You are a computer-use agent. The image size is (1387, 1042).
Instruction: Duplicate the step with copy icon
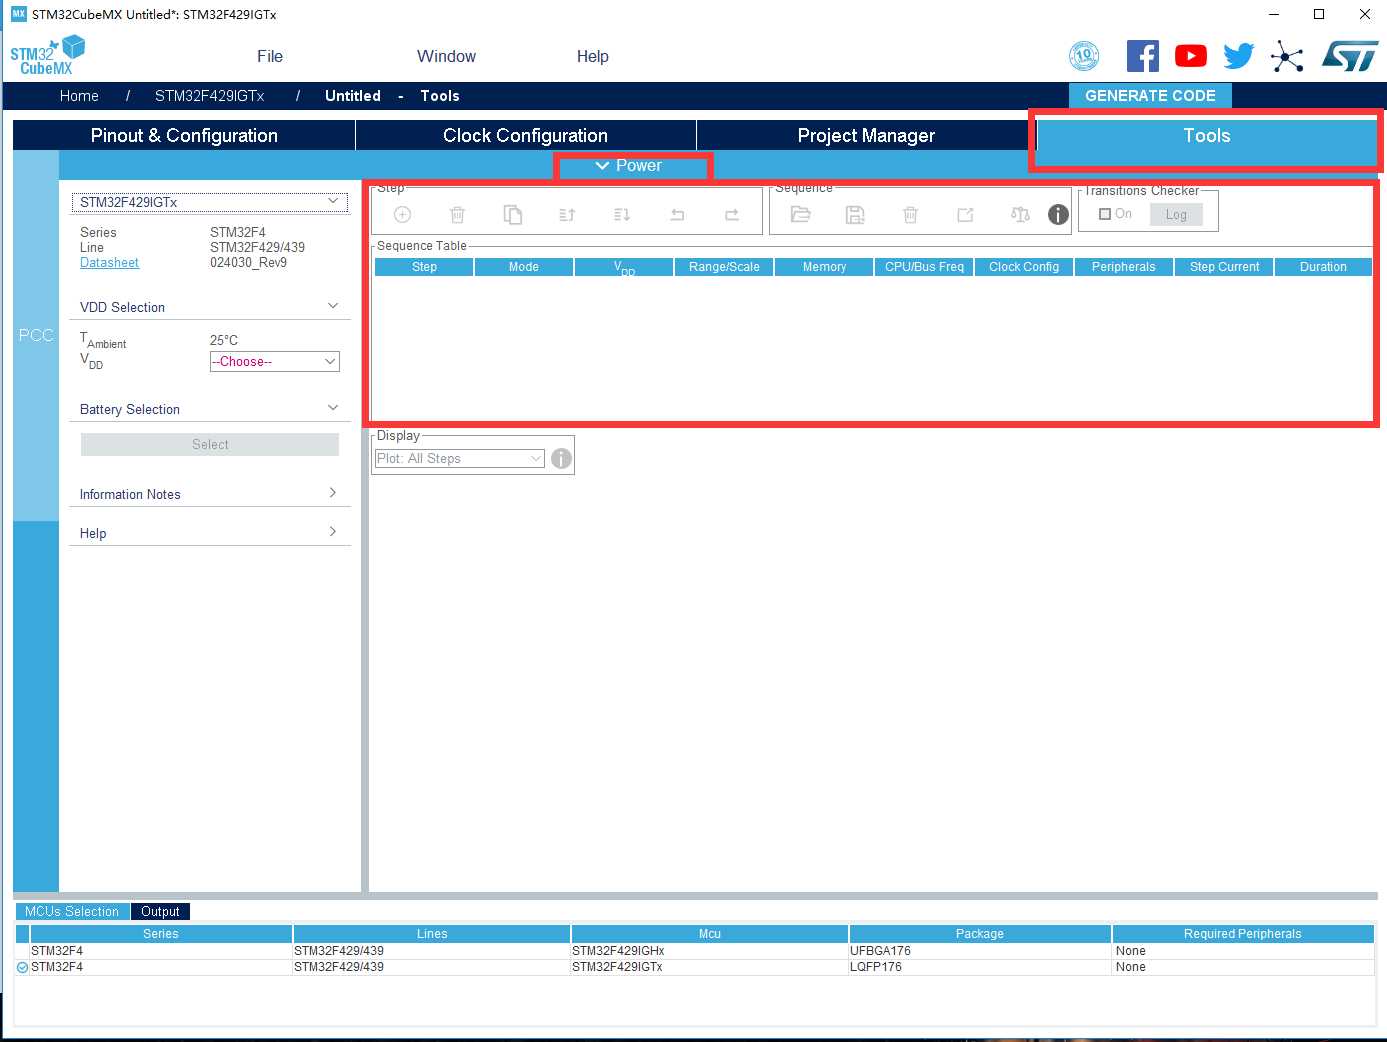tap(512, 214)
